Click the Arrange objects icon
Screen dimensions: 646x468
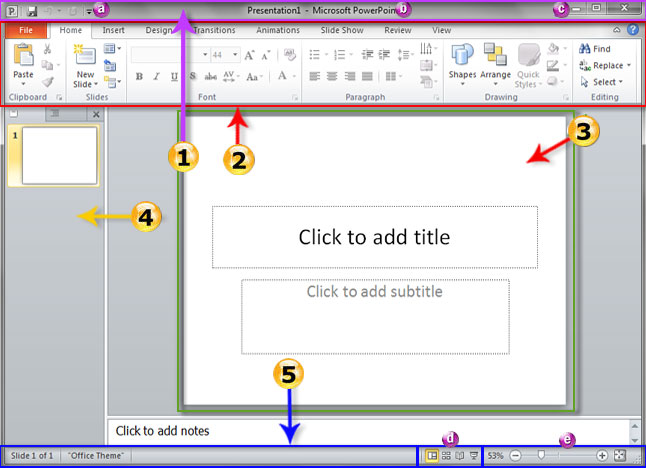(x=495, y=55)
